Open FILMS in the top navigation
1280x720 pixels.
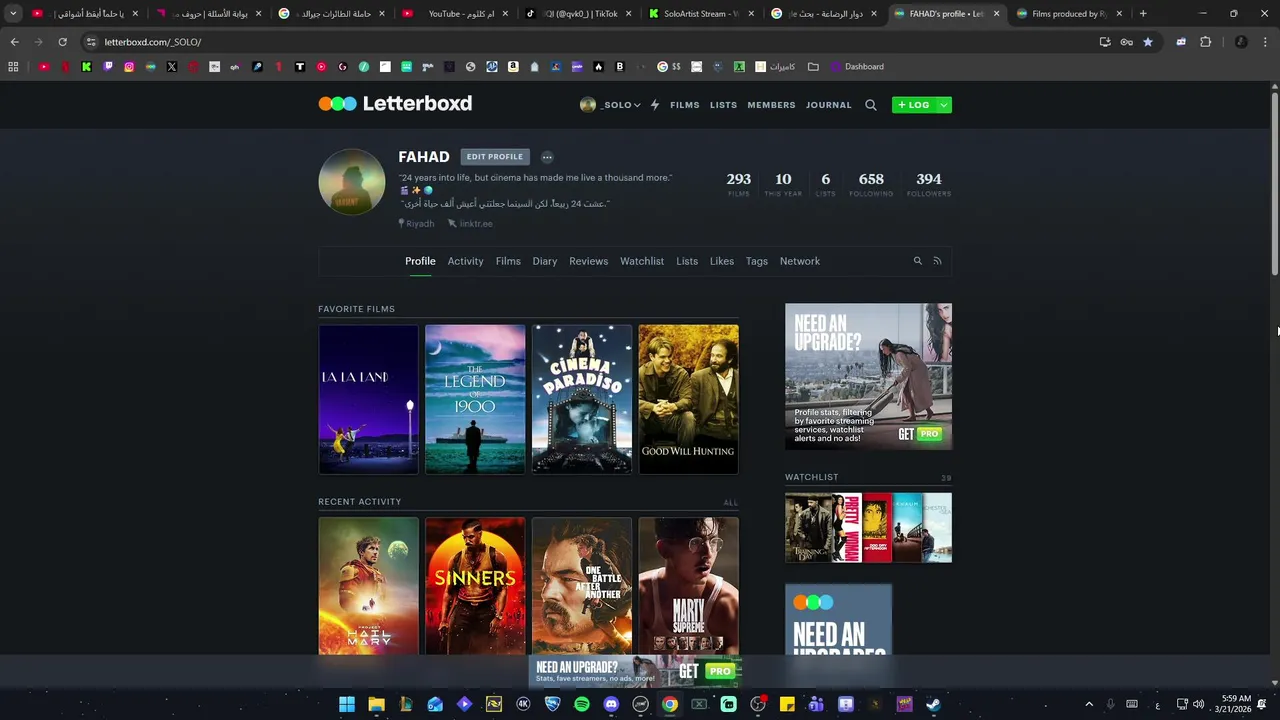click(x=685, y=105)
